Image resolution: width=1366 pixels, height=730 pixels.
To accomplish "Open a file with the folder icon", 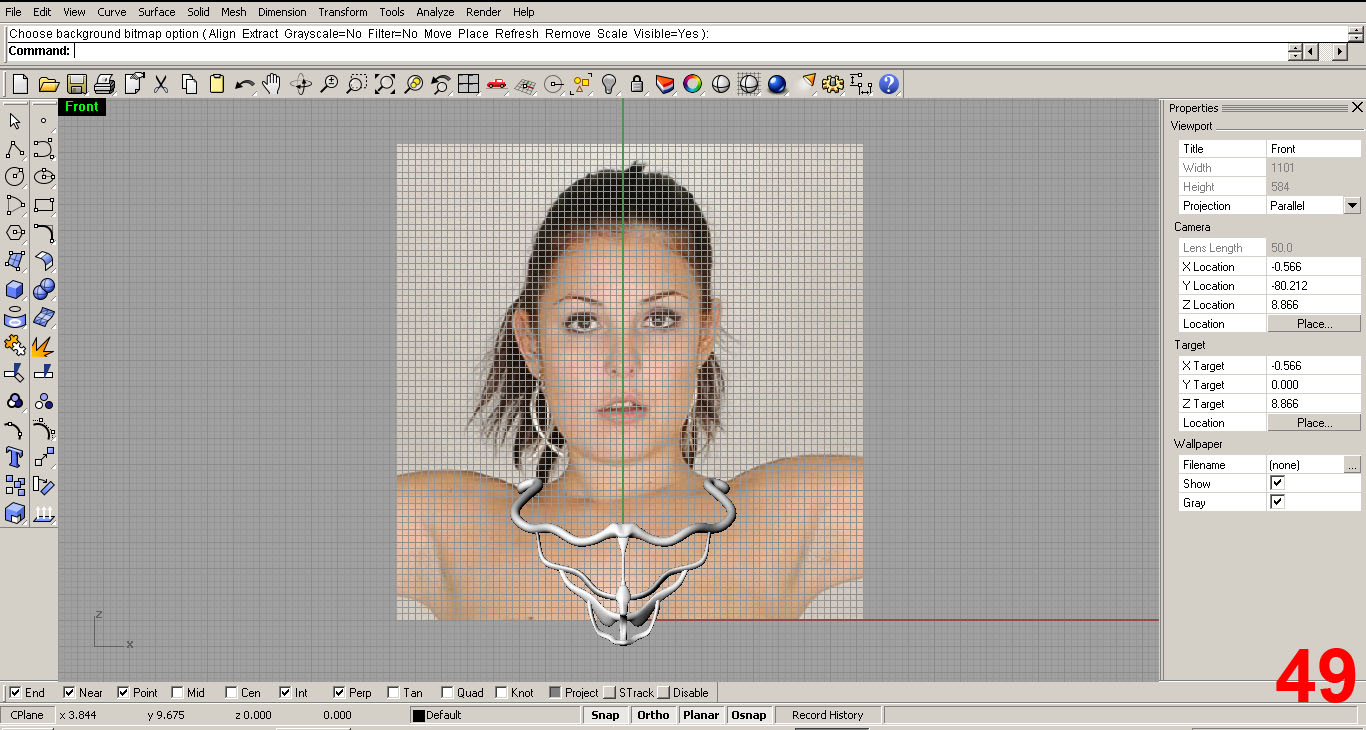I will point(48,84).
